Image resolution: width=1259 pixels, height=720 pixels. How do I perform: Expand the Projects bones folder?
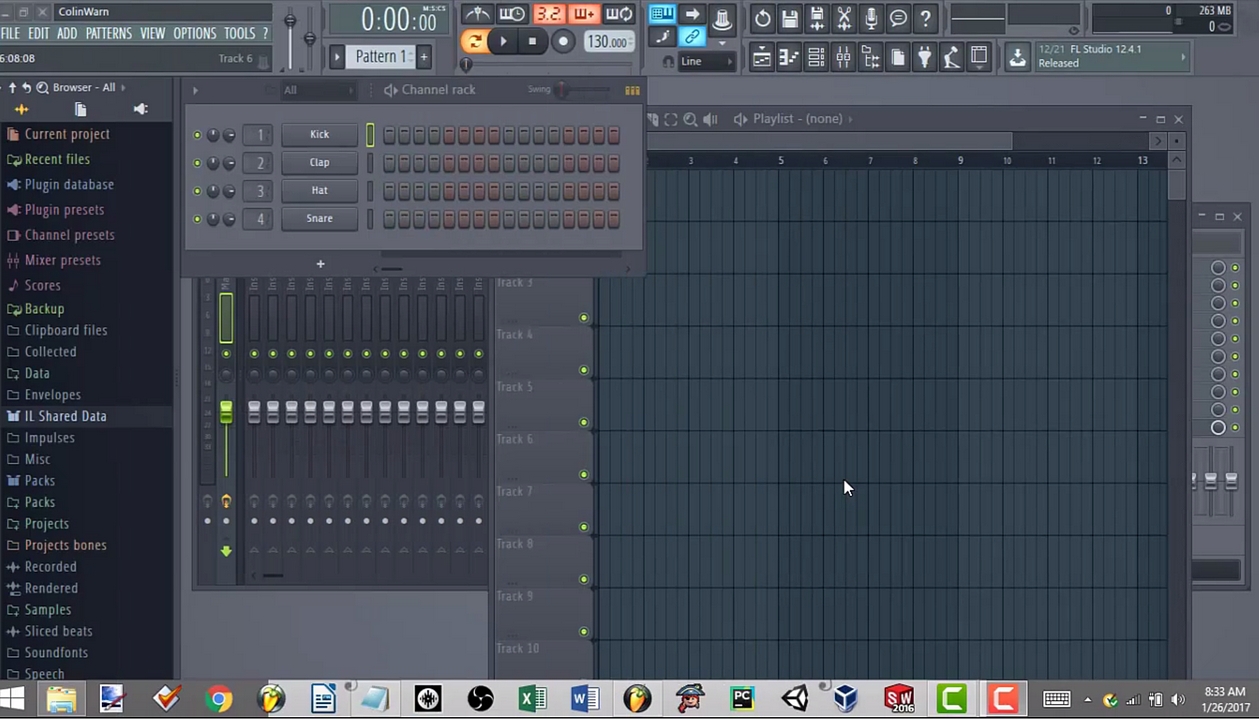(65, 545)
